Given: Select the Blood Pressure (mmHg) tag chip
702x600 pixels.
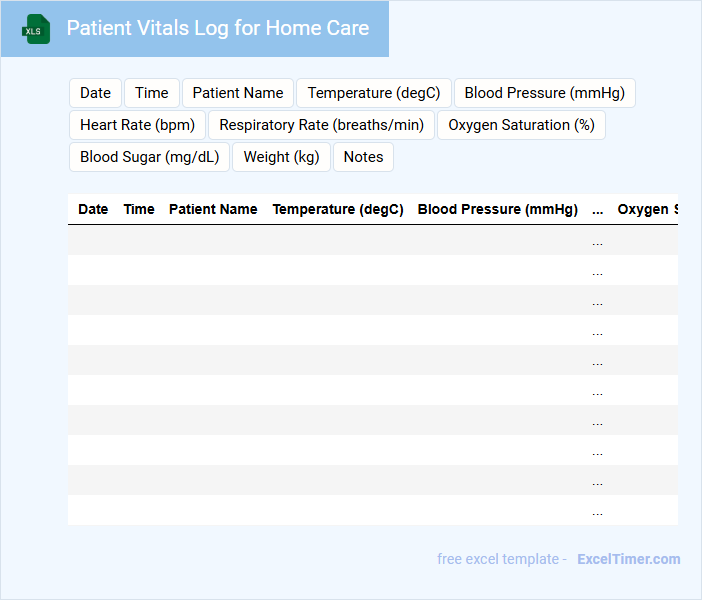Looking at the screenshot, I should click(544, 93).
